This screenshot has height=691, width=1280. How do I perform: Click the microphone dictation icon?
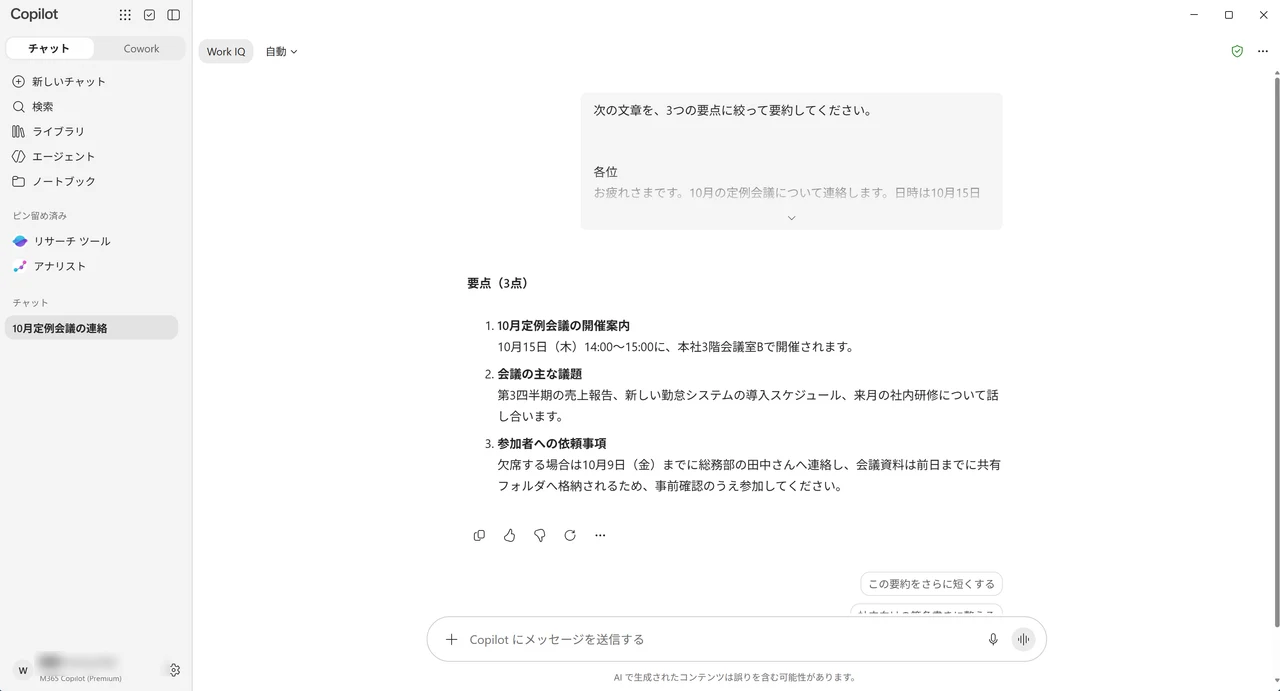click(x=993, y=639)
